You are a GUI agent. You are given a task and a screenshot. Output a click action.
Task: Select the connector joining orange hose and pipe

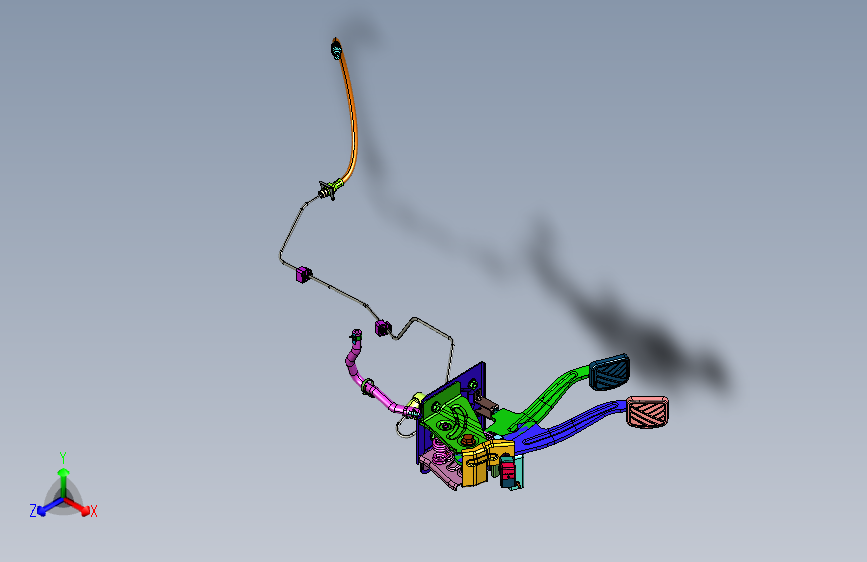pyautogui.click(x=330, y=189)
